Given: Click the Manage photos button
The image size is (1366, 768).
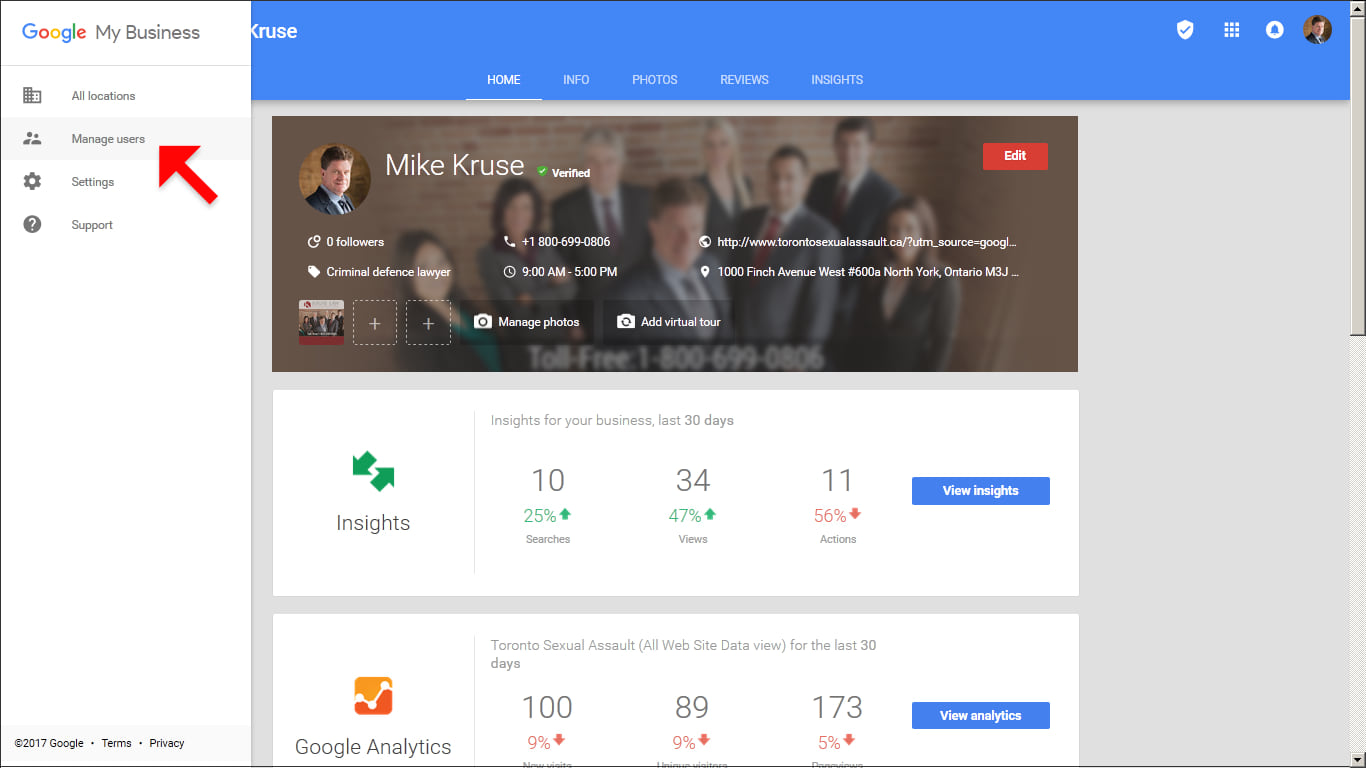Looking at the screenshot, I should (x=527, y=322).
